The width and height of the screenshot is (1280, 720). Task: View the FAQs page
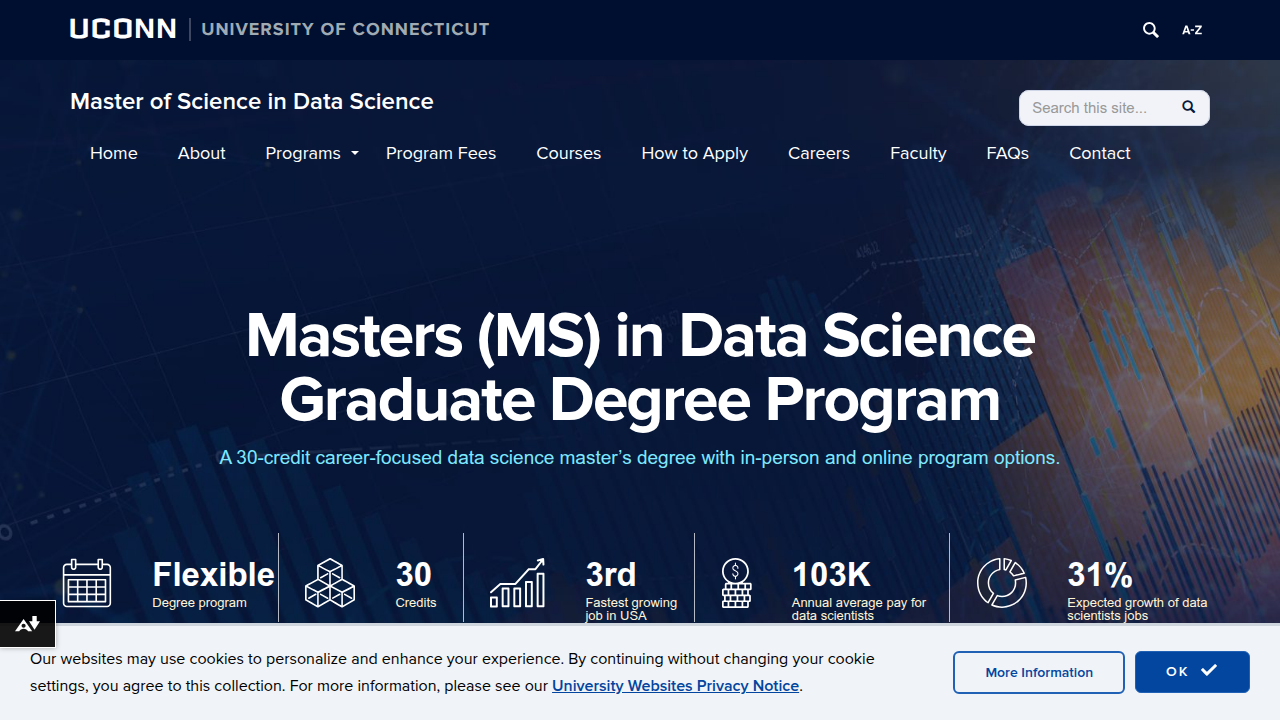(1008, 153)
